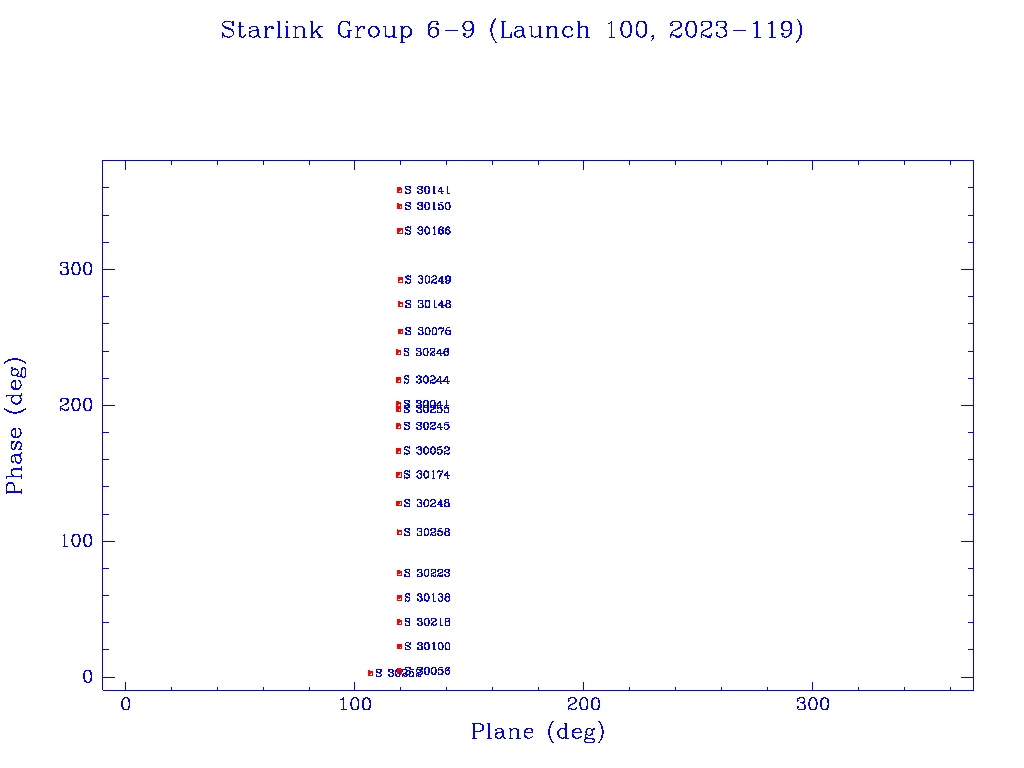
Task: Click the red marker beside S 30141
Action: click(399, 190)
